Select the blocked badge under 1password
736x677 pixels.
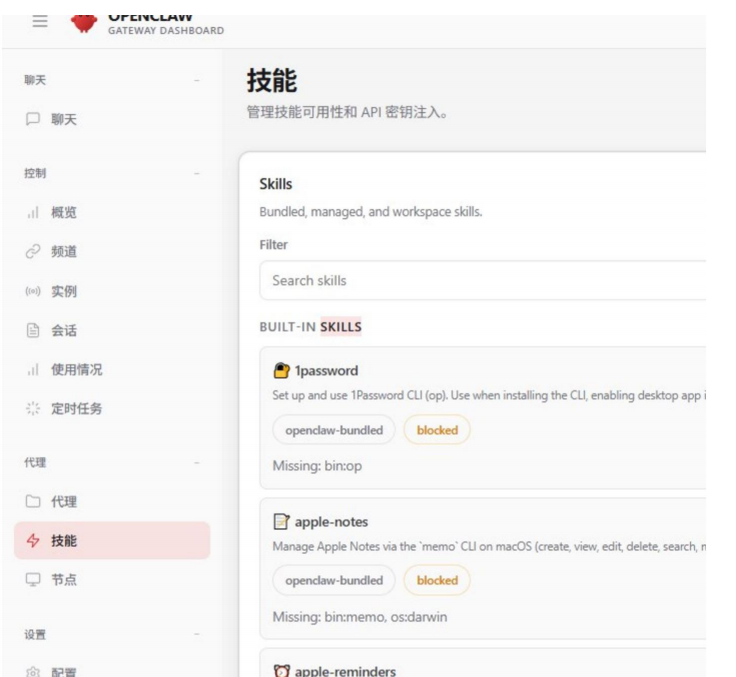[x=437, y=430]
